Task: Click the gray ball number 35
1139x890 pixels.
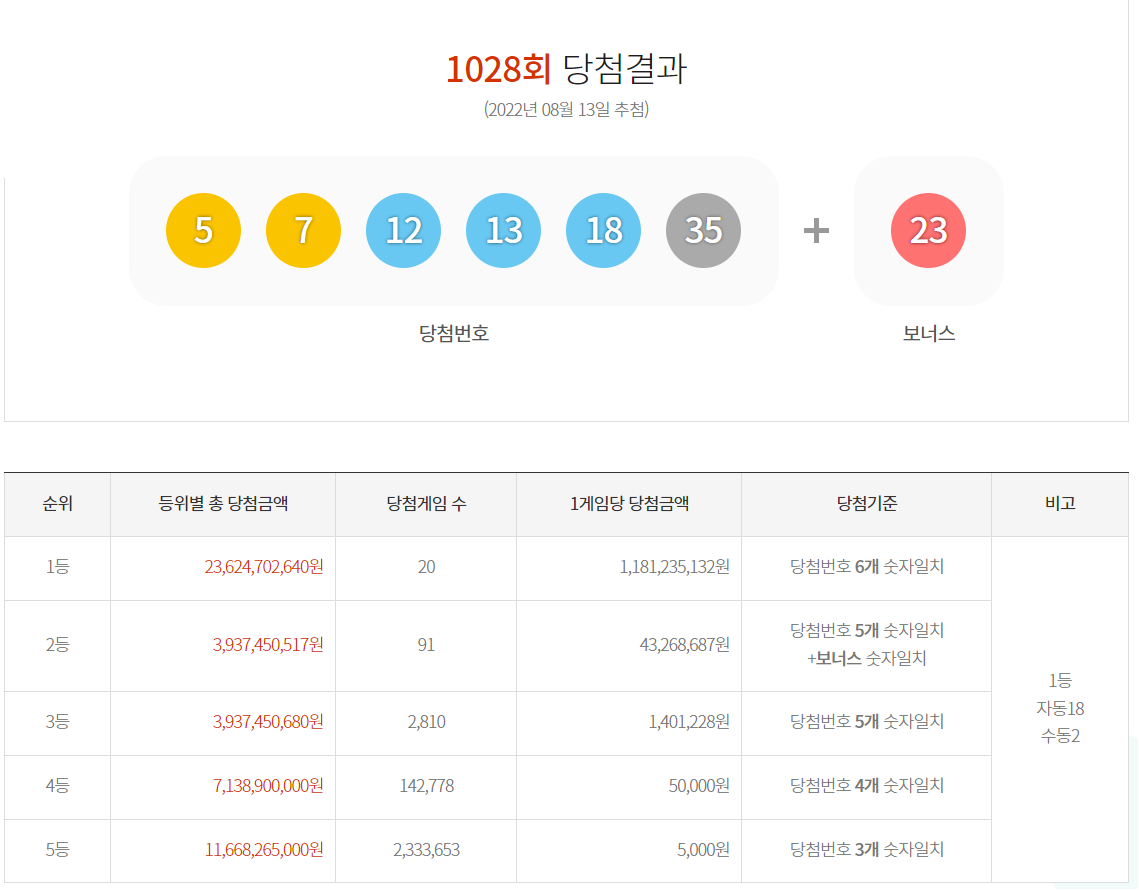Action: (703, 231)
